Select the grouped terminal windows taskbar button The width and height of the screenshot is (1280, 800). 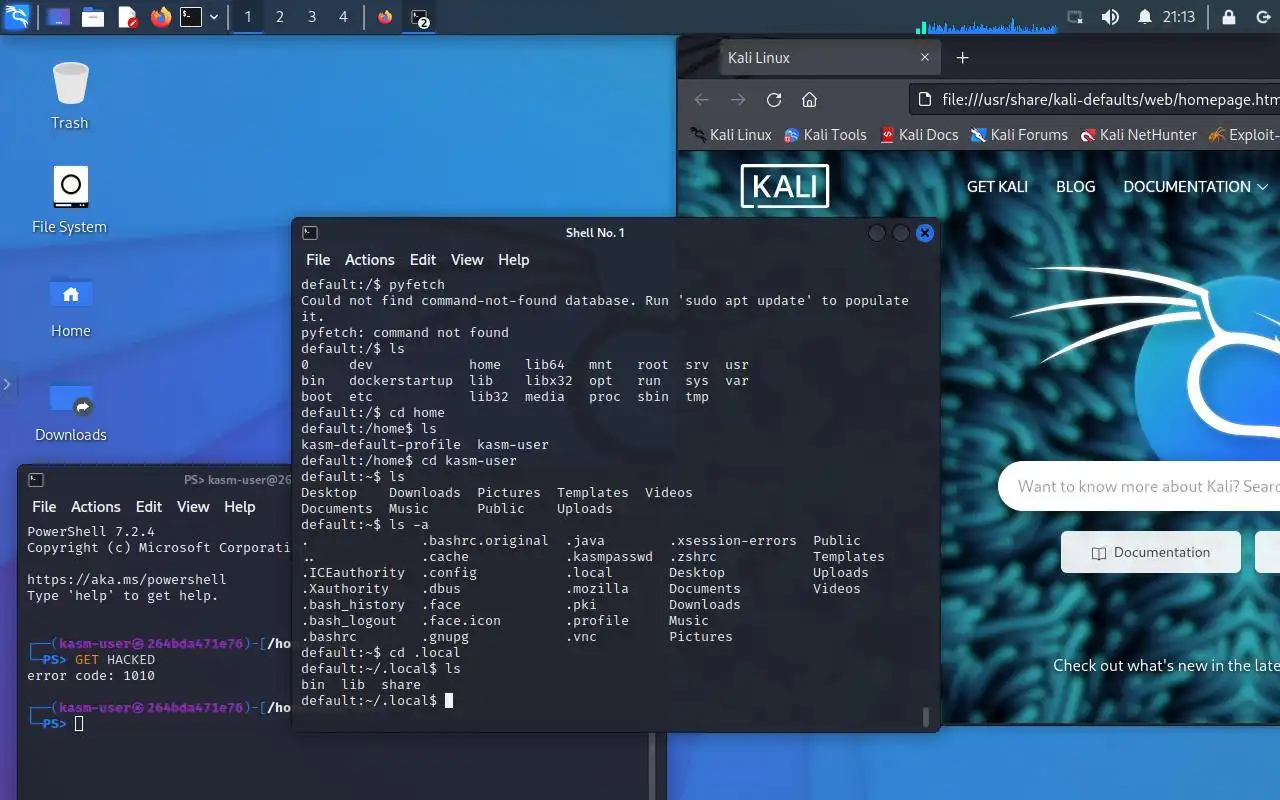click(420, 17)
